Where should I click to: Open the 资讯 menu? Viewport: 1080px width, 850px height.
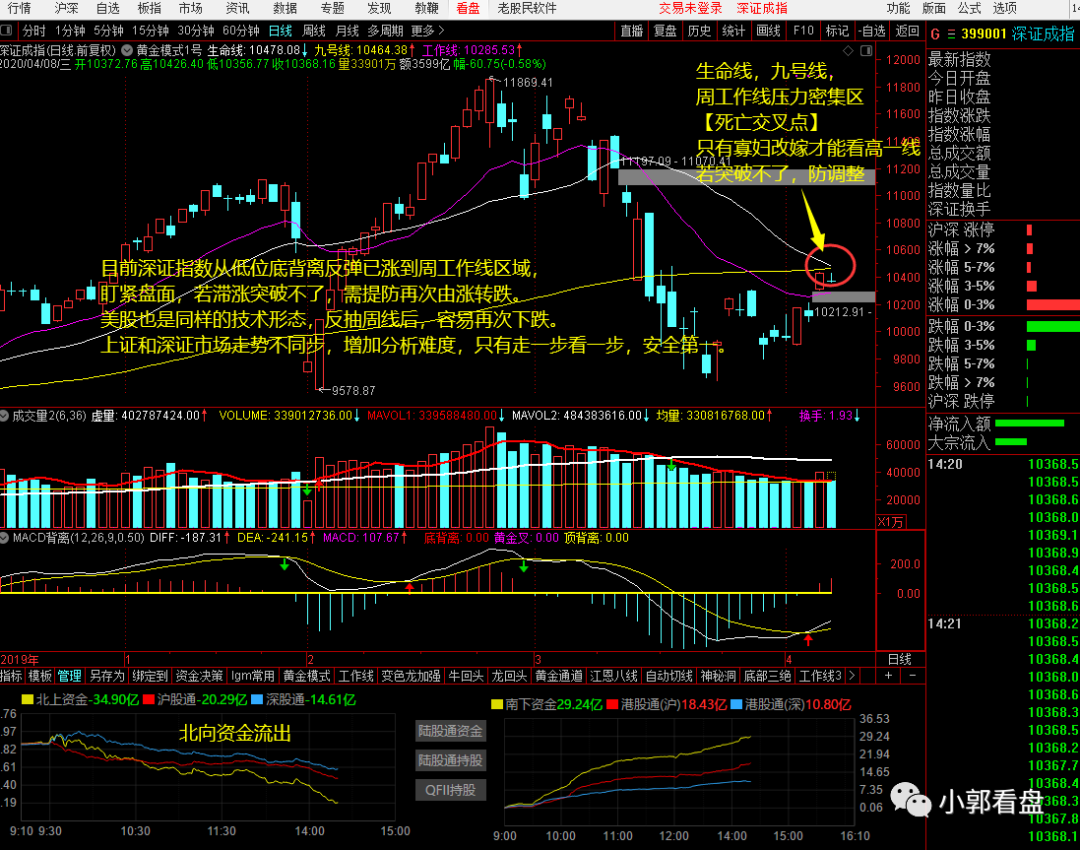(x=238, y=8)
